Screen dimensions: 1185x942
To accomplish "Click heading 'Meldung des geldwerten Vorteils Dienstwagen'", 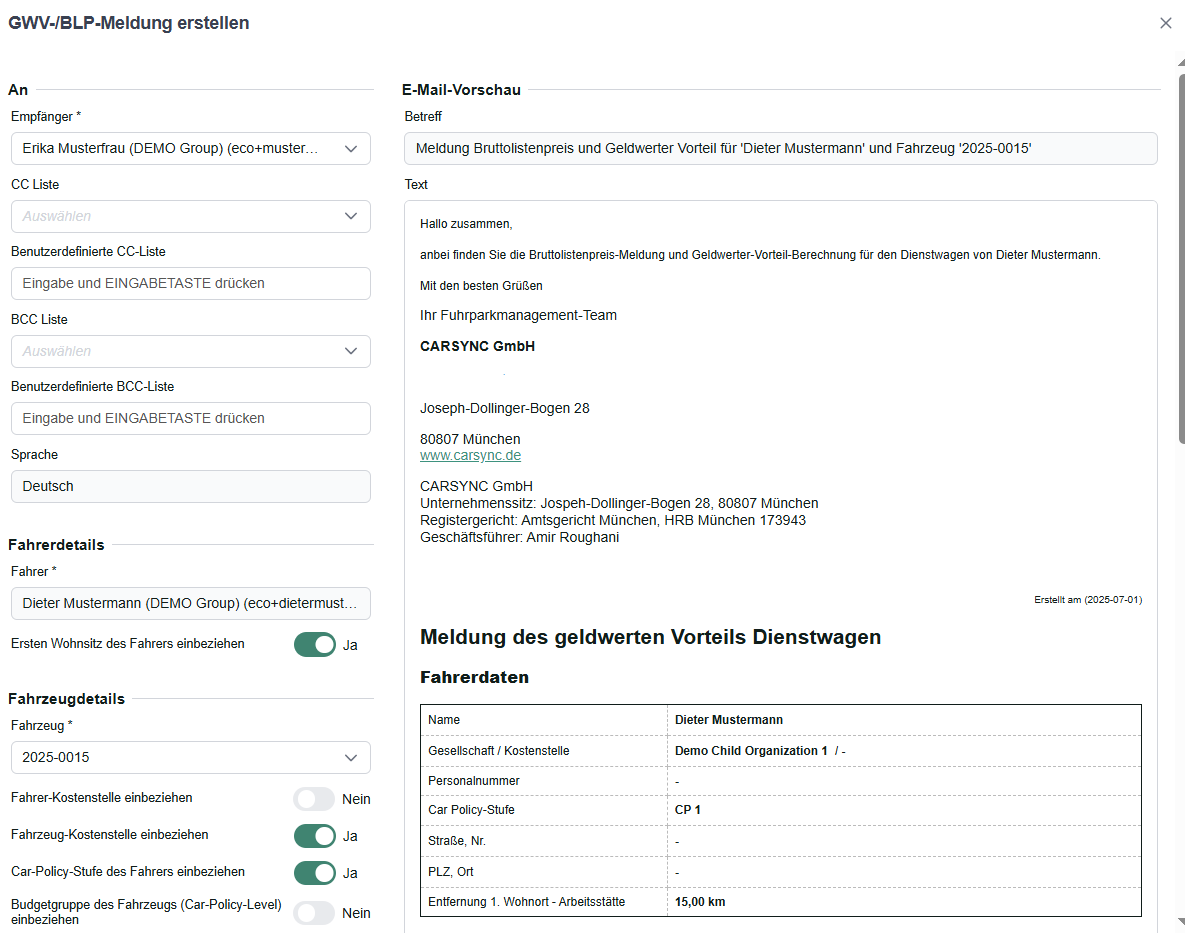I will pyautogui.click(x=651, y=637).
